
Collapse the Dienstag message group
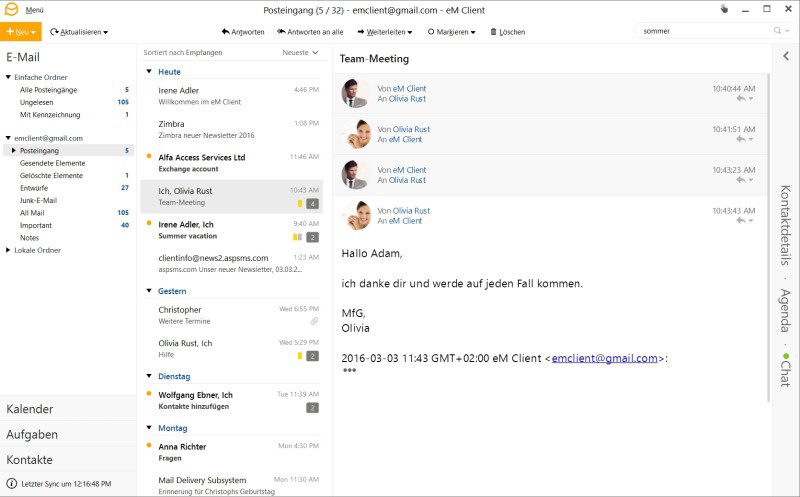(x=149, y=376)
